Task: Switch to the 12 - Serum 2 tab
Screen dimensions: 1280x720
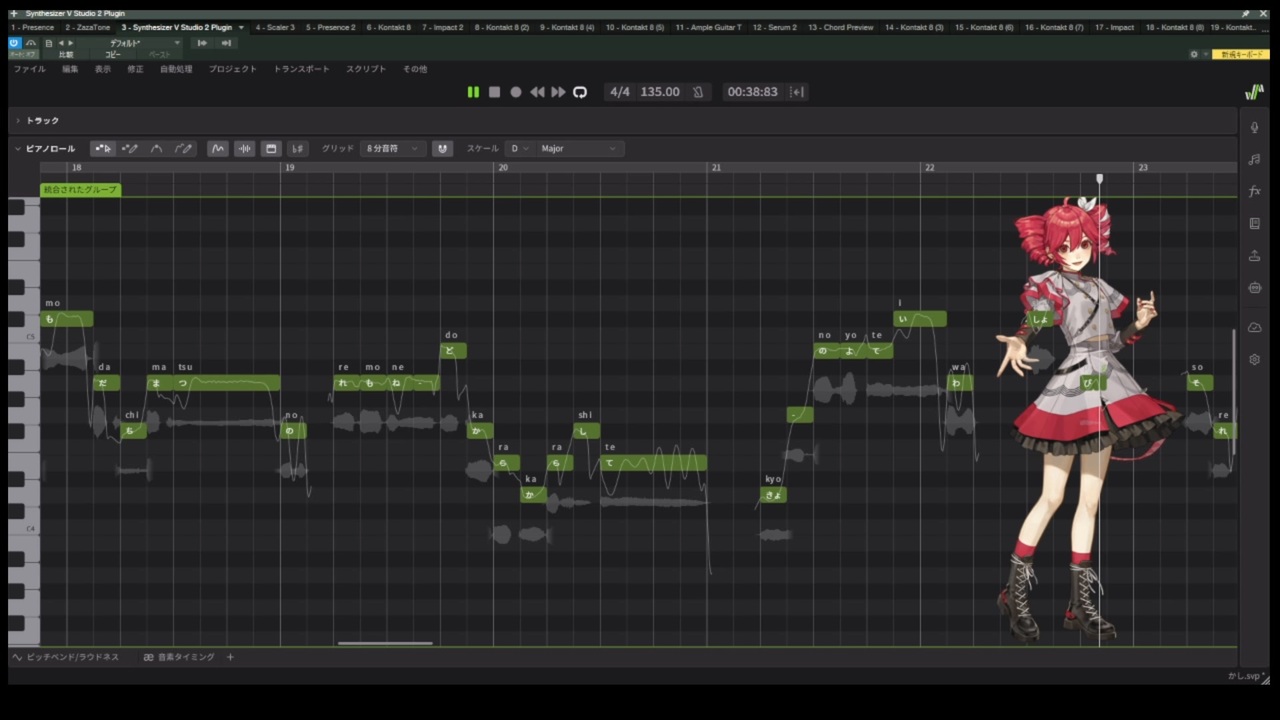Action: [775, 28]
